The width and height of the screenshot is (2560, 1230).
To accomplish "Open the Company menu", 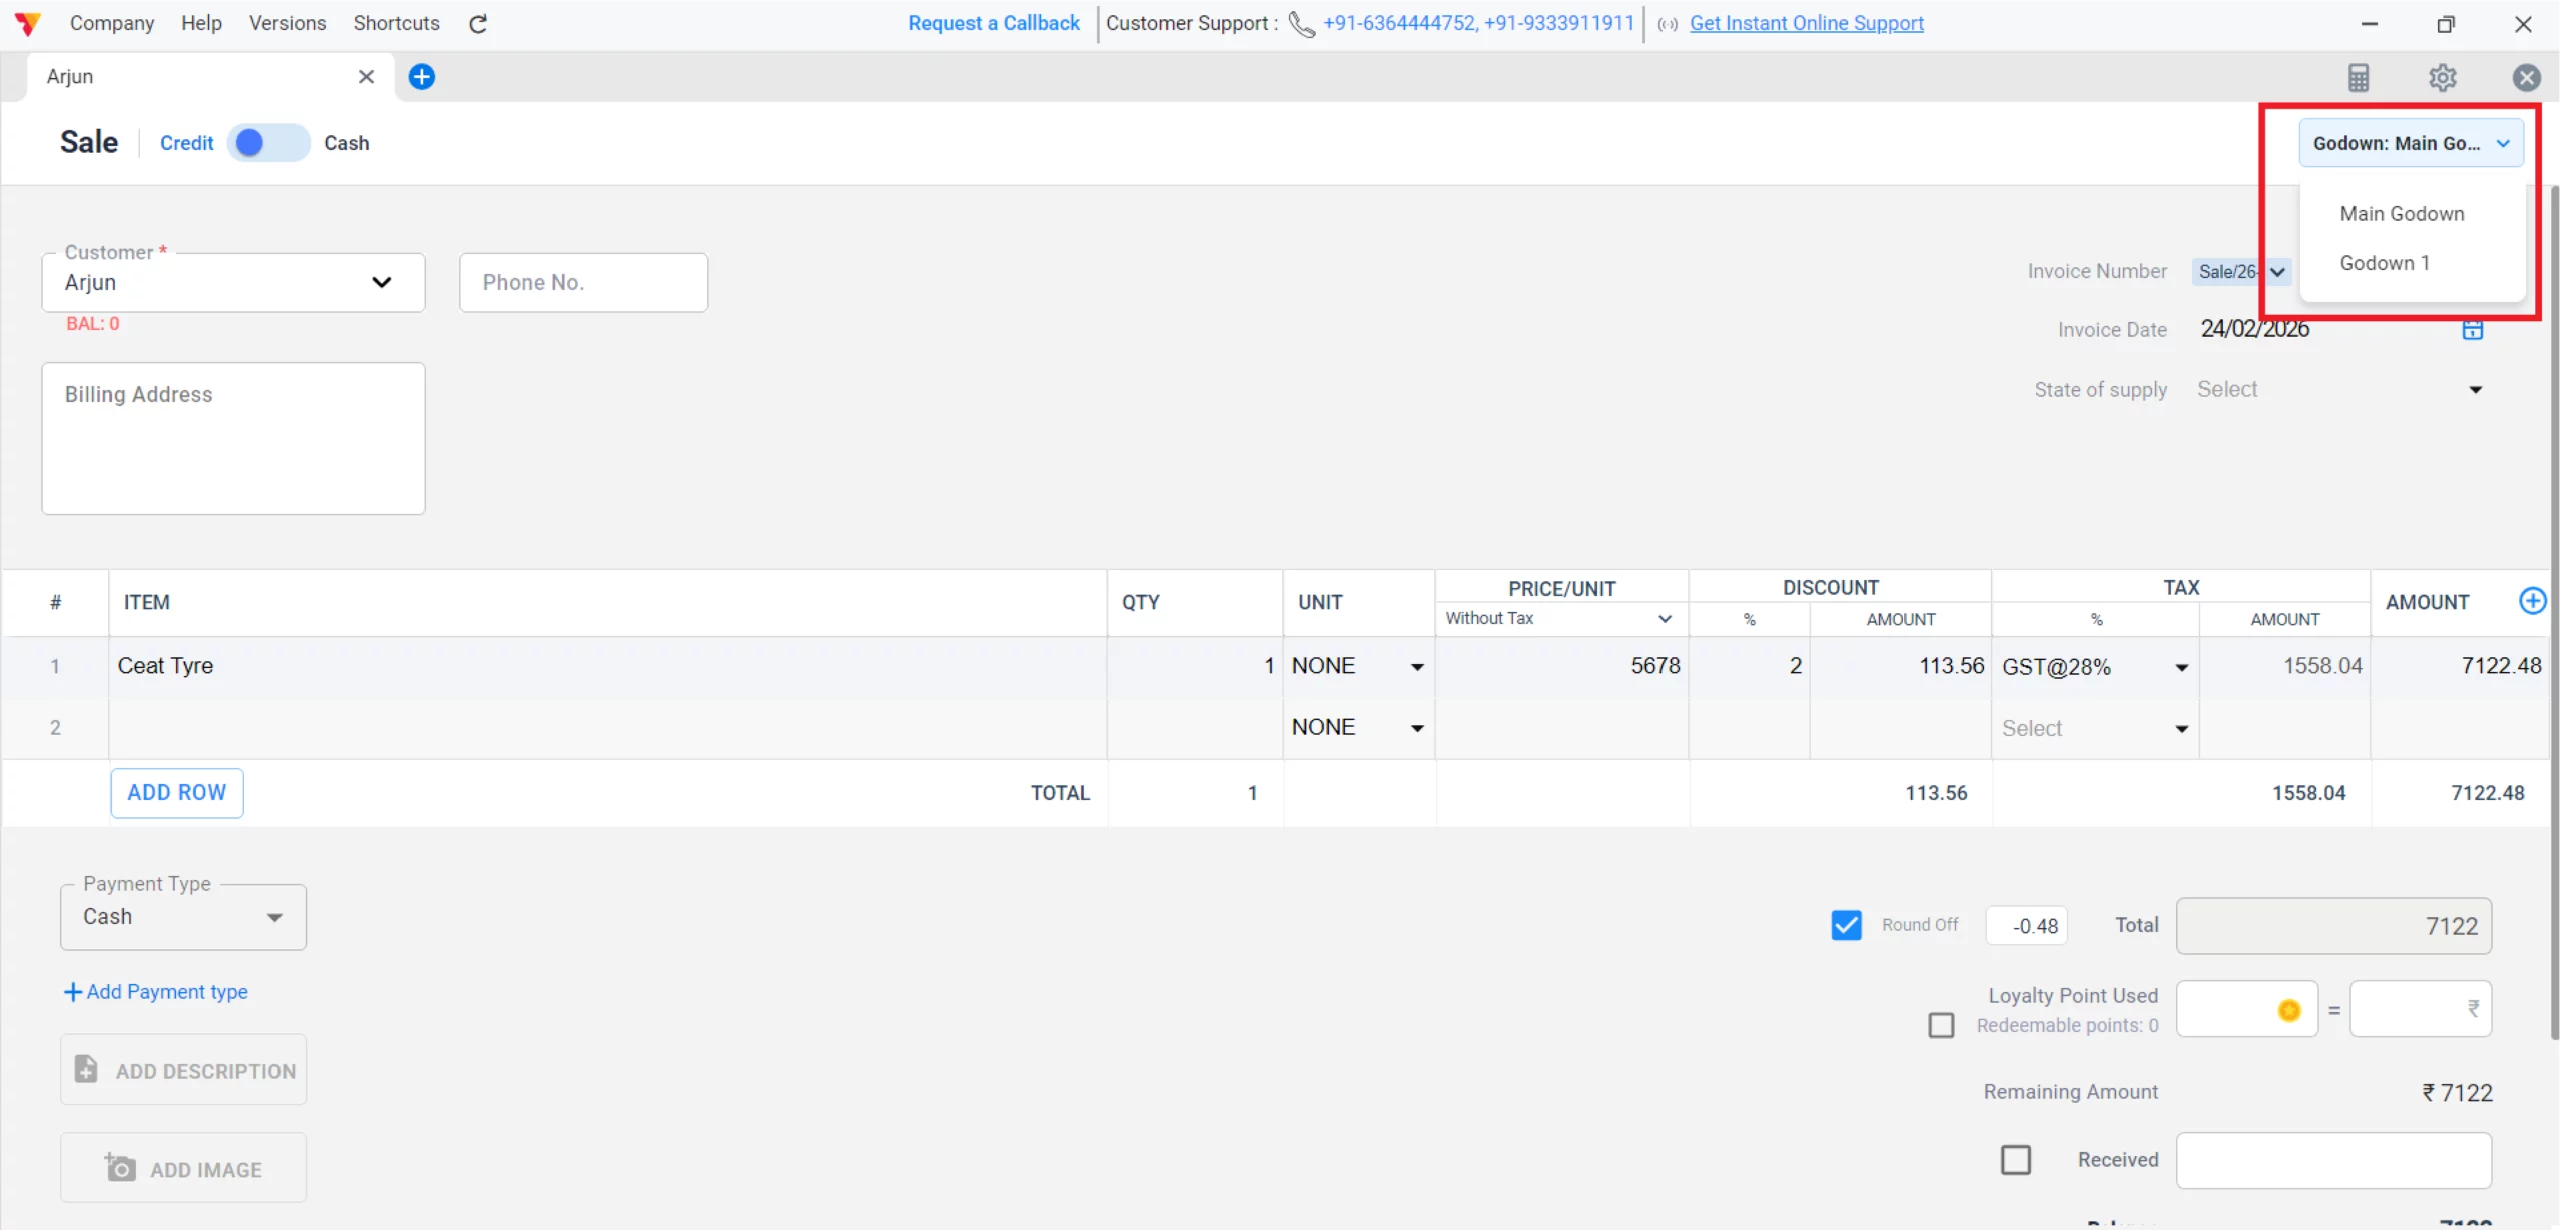I will [111, 23].
